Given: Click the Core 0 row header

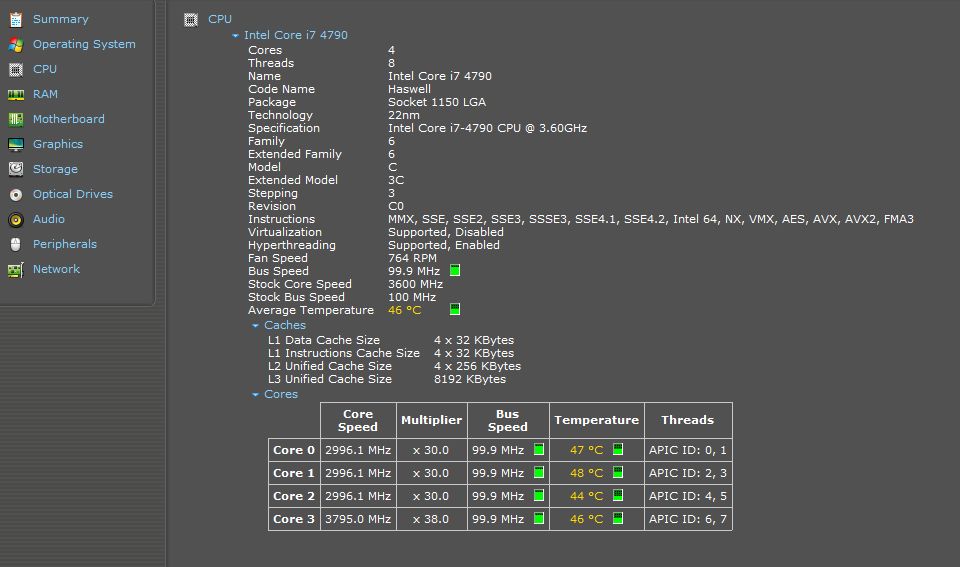Looking at the screenshot, I should pyautogui.click(x=294, y=450).
